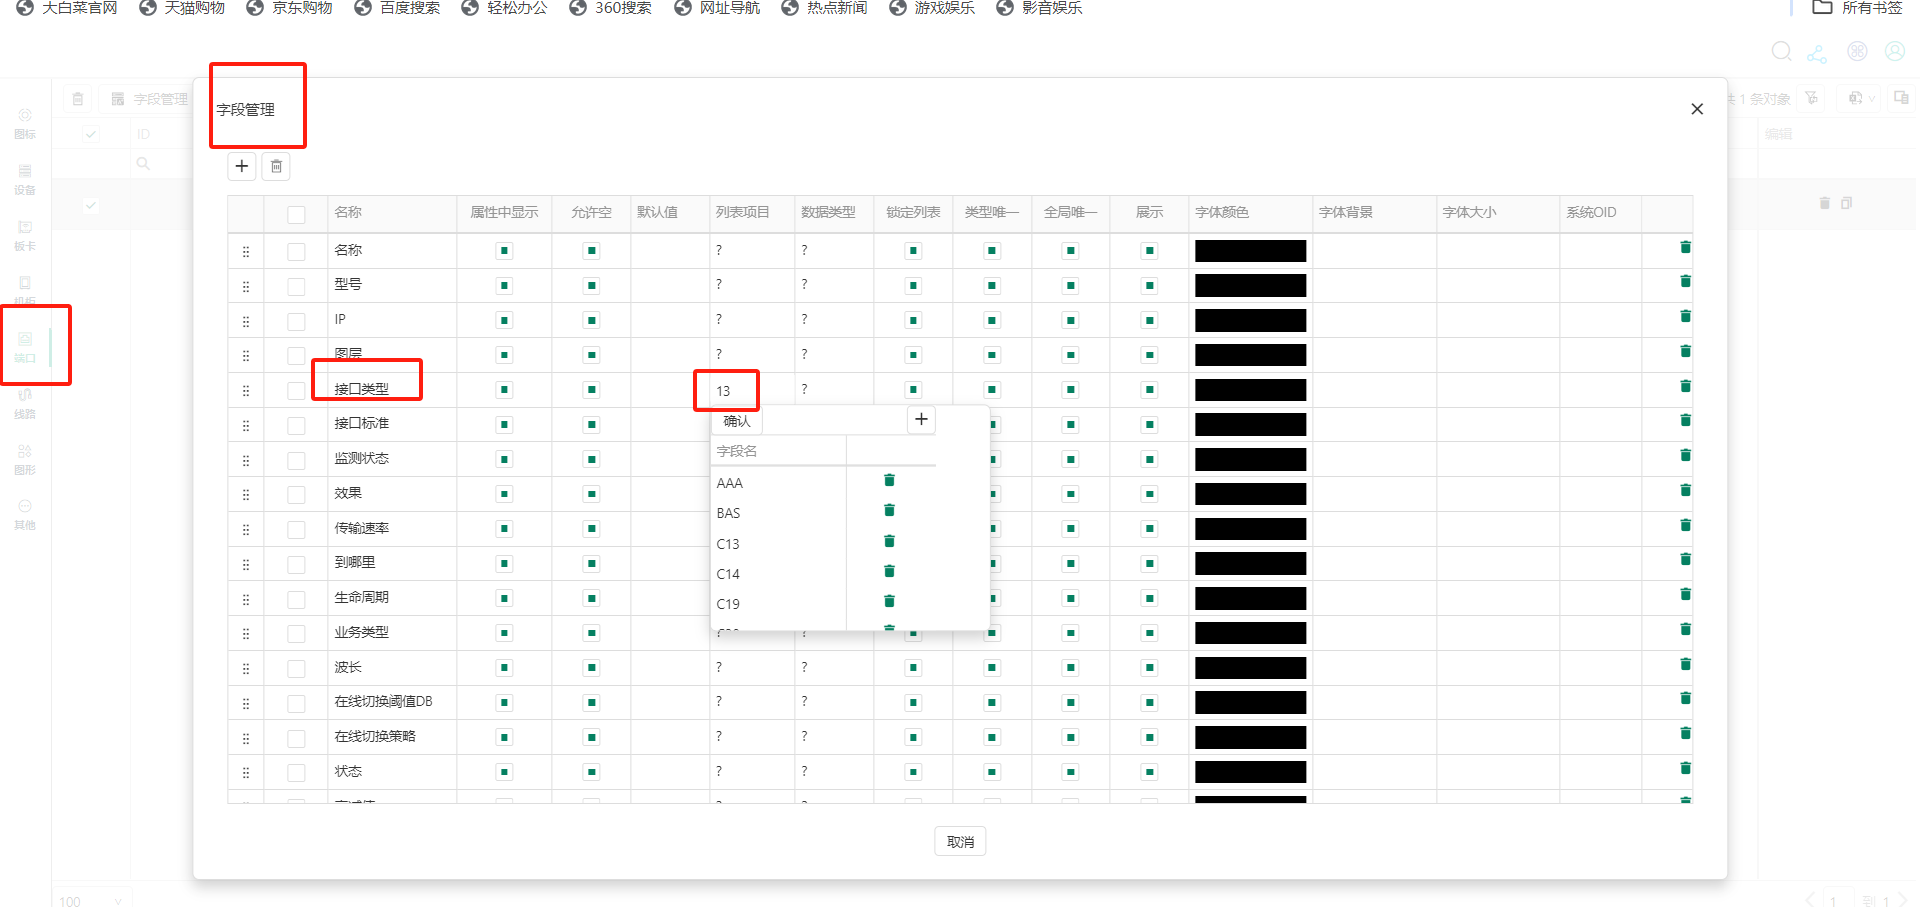Delete the BAS entry in the list popup
Screen dimensions: 1920x907
click(x=889, y=511)
